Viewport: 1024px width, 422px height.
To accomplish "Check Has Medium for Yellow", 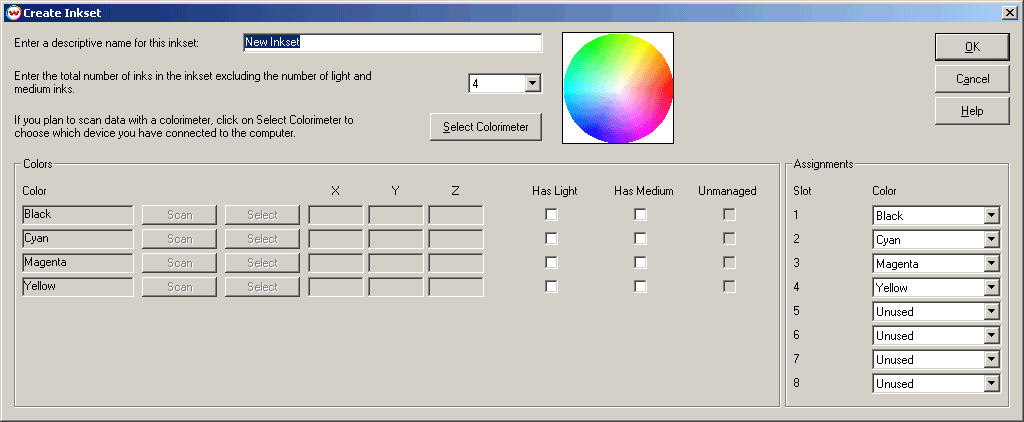I will coord(641,286).
